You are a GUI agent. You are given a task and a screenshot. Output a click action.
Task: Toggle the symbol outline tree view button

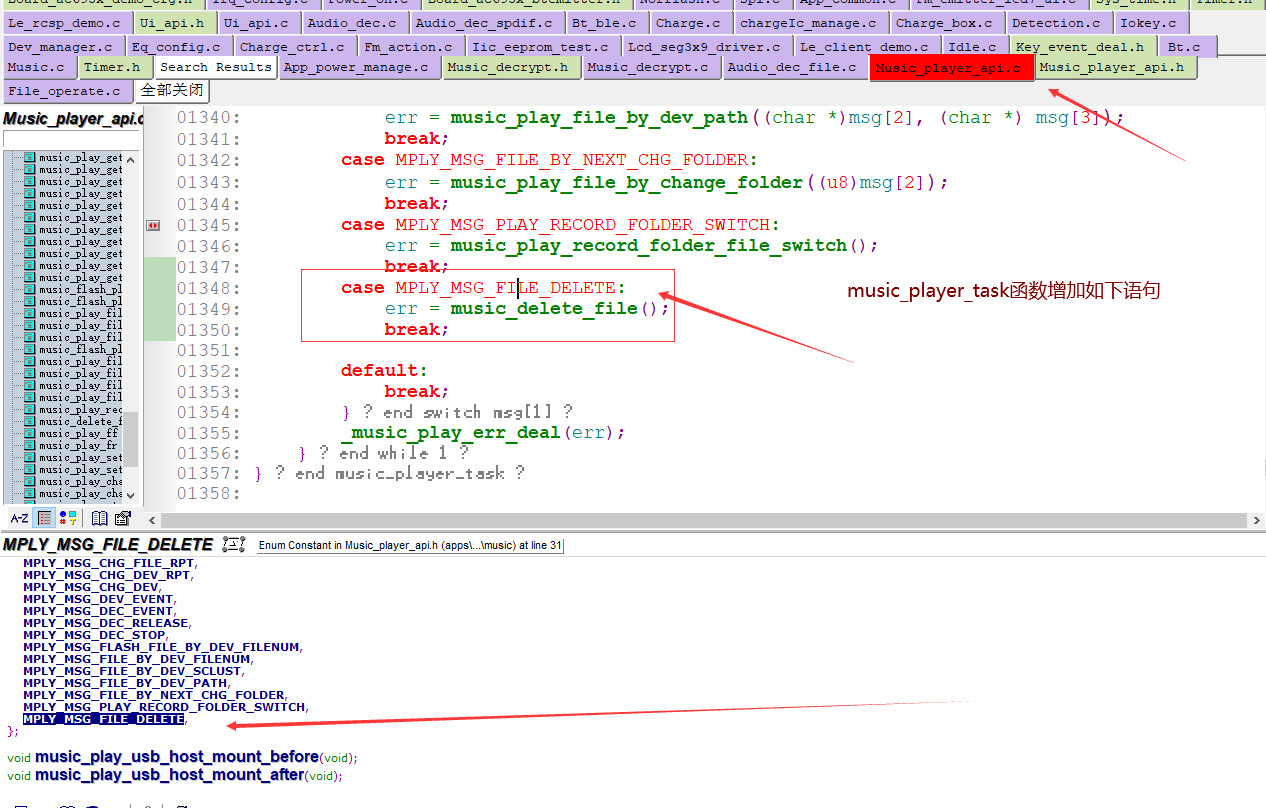[44, 518]
